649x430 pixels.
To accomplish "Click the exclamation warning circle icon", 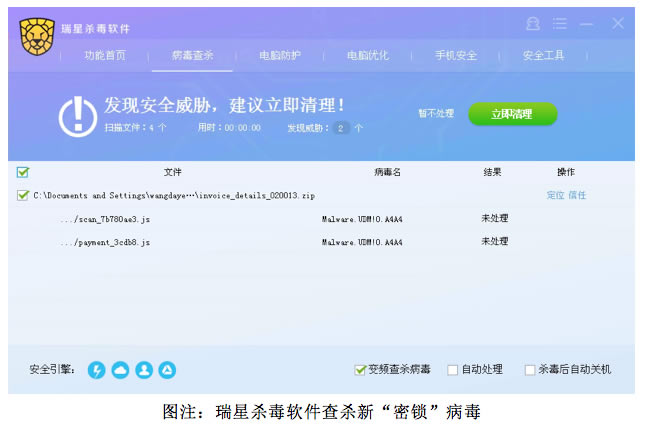I will 78,117.
